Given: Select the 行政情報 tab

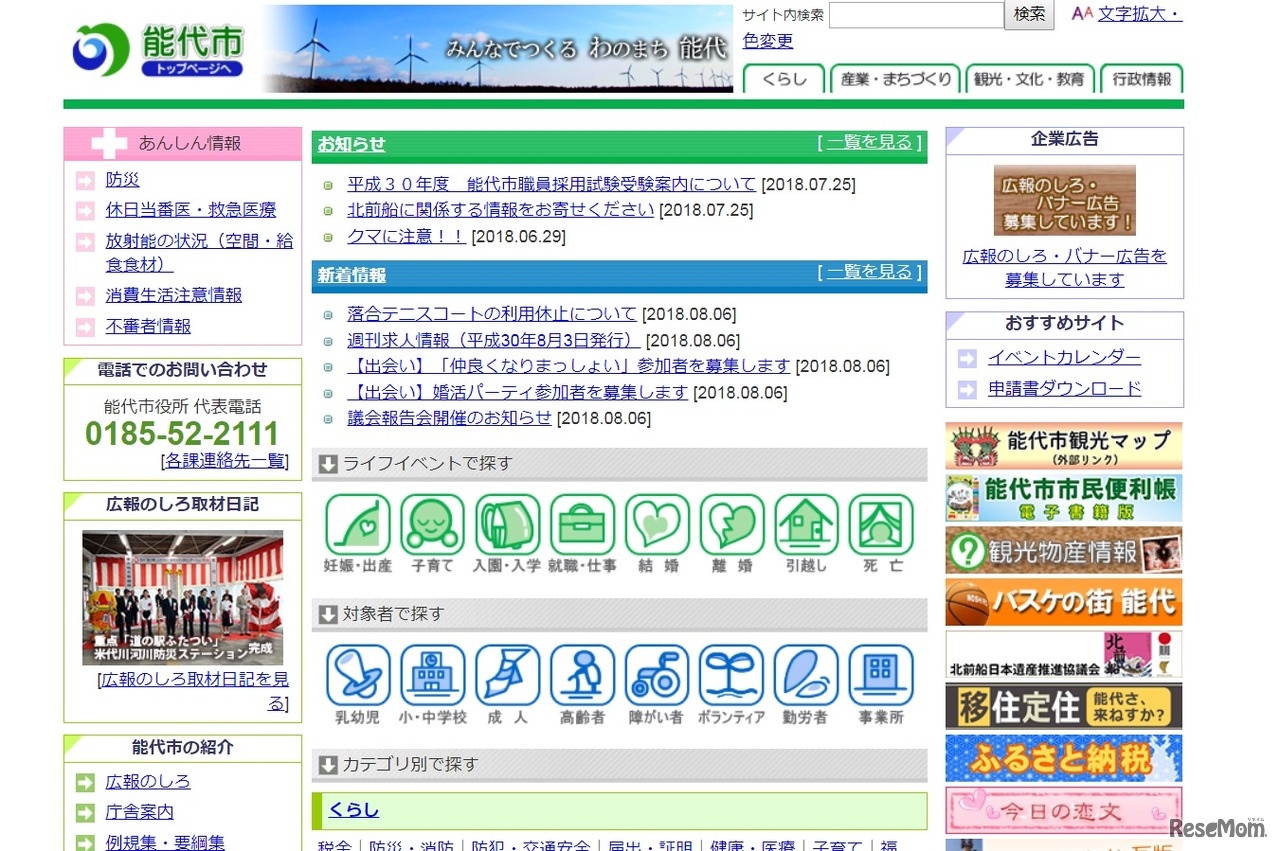Looking at the screenshot, I should point(1141,79).
